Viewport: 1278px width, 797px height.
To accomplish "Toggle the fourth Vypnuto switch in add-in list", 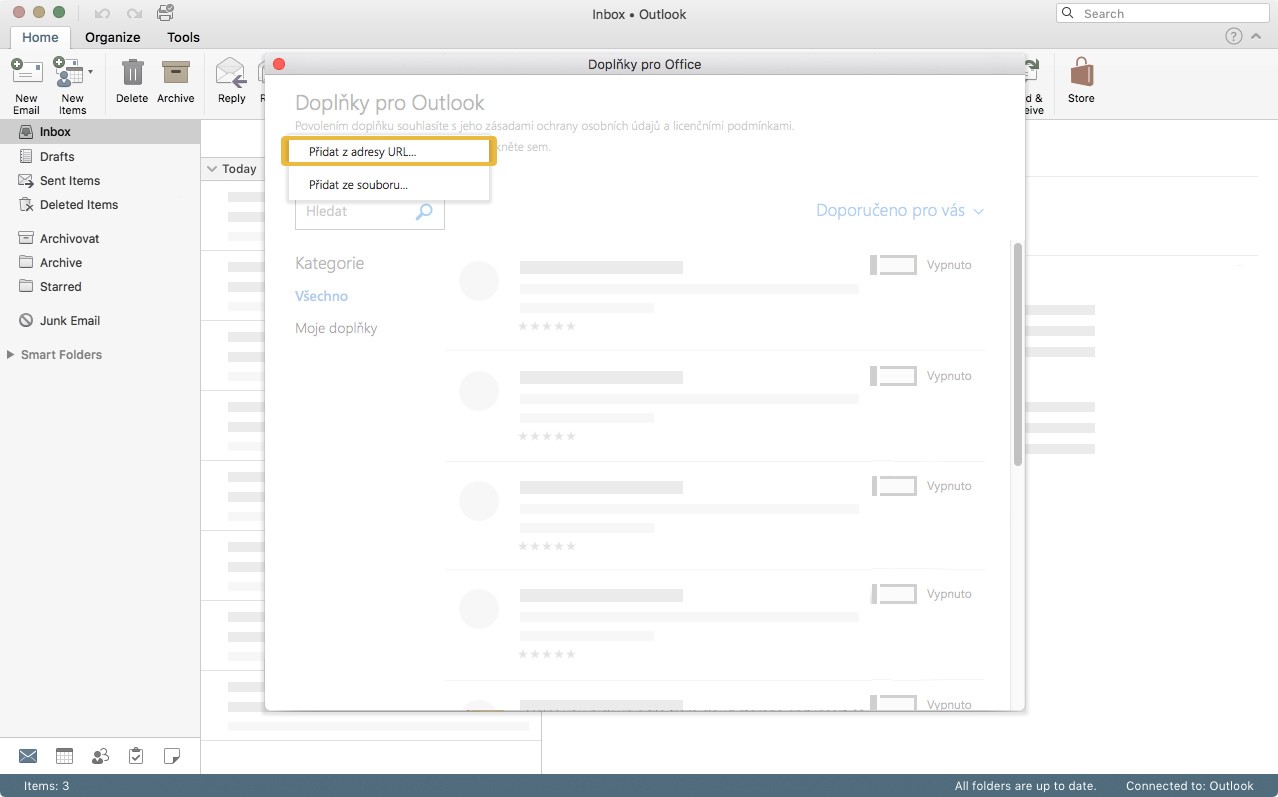I will point(894,594).
